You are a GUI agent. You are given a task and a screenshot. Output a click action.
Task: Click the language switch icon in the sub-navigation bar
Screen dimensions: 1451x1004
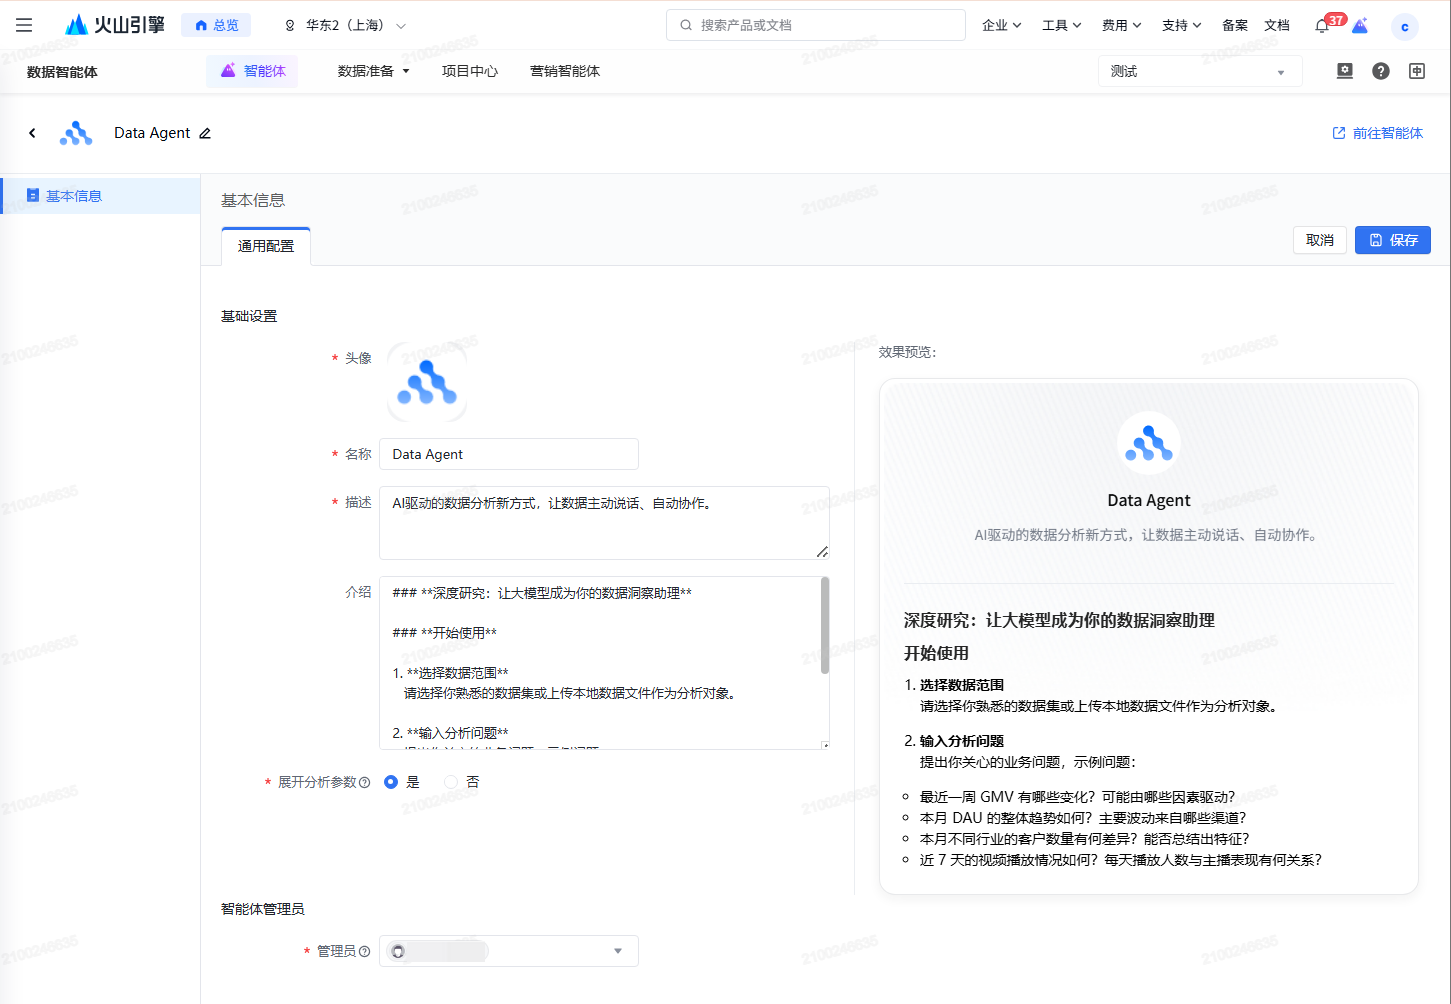pyautogui.click(x=1417, y=71)
